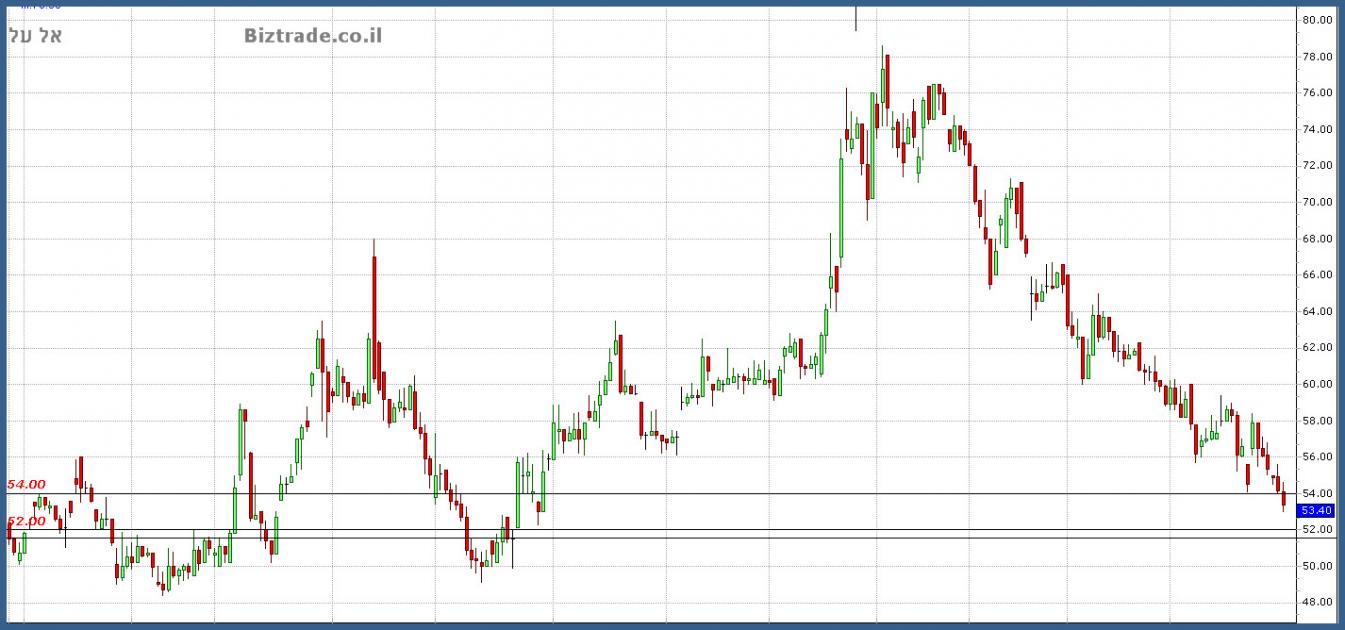Click the 48.00 label on price axis

click(x=1316, y=602)
